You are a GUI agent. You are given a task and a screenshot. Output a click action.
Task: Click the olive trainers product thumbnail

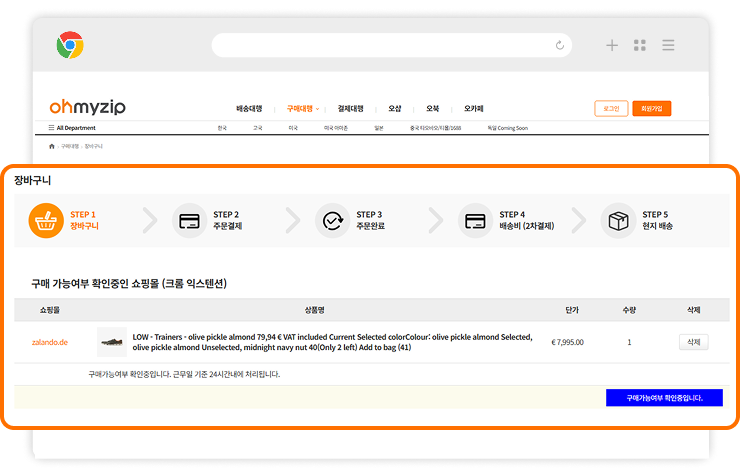tap(112, 342)
